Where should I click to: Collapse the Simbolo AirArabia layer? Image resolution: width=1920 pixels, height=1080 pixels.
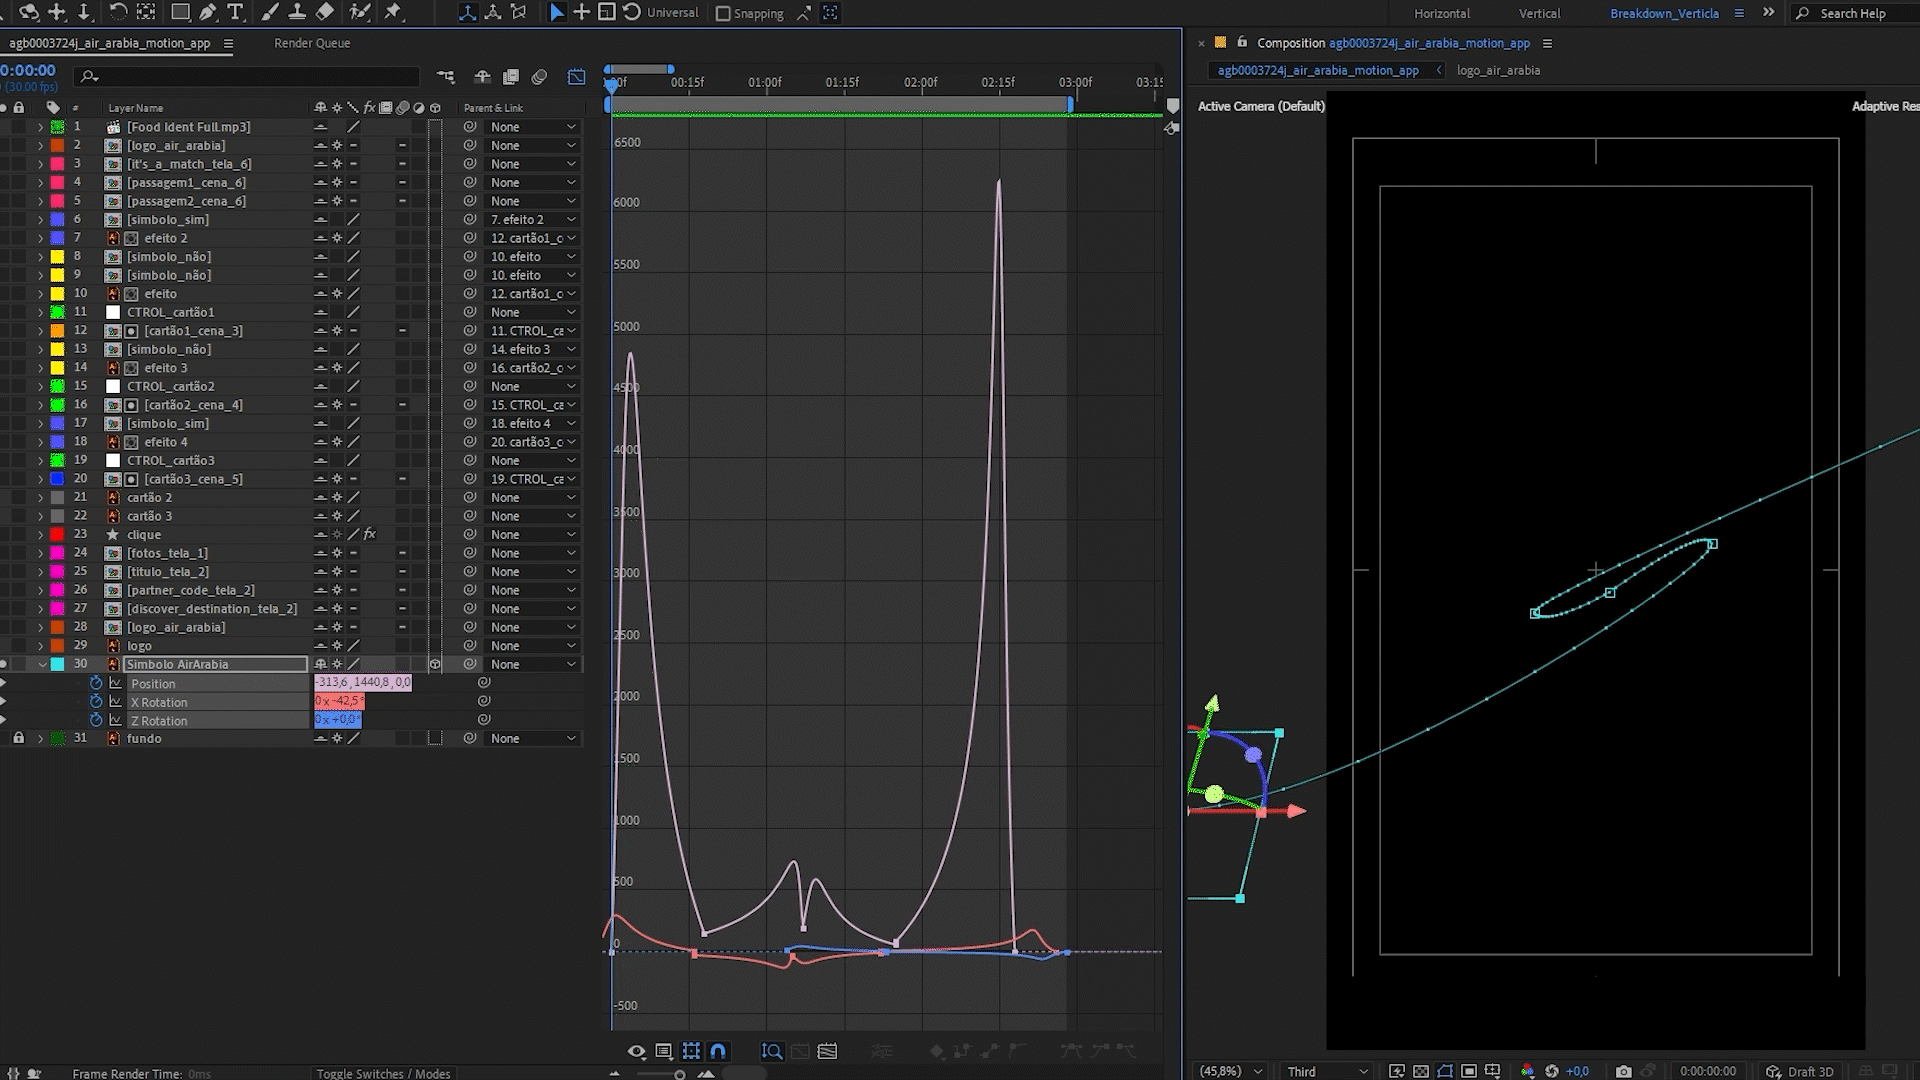[41, 664]
